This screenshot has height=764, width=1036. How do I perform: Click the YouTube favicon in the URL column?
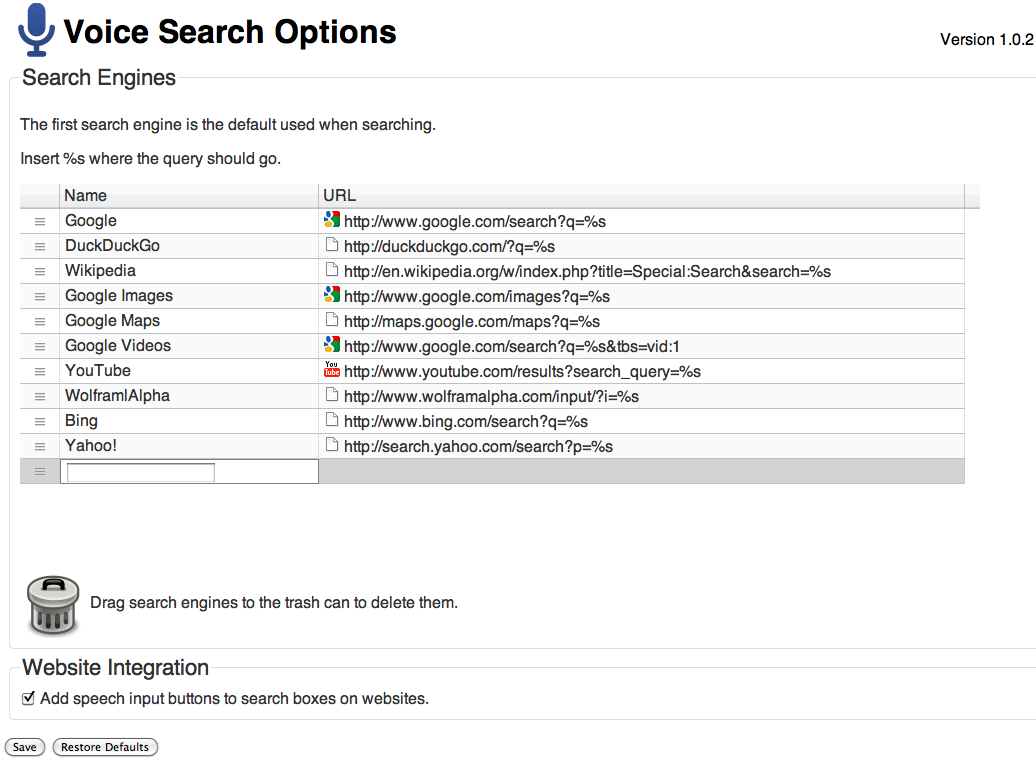coord(330,370)
